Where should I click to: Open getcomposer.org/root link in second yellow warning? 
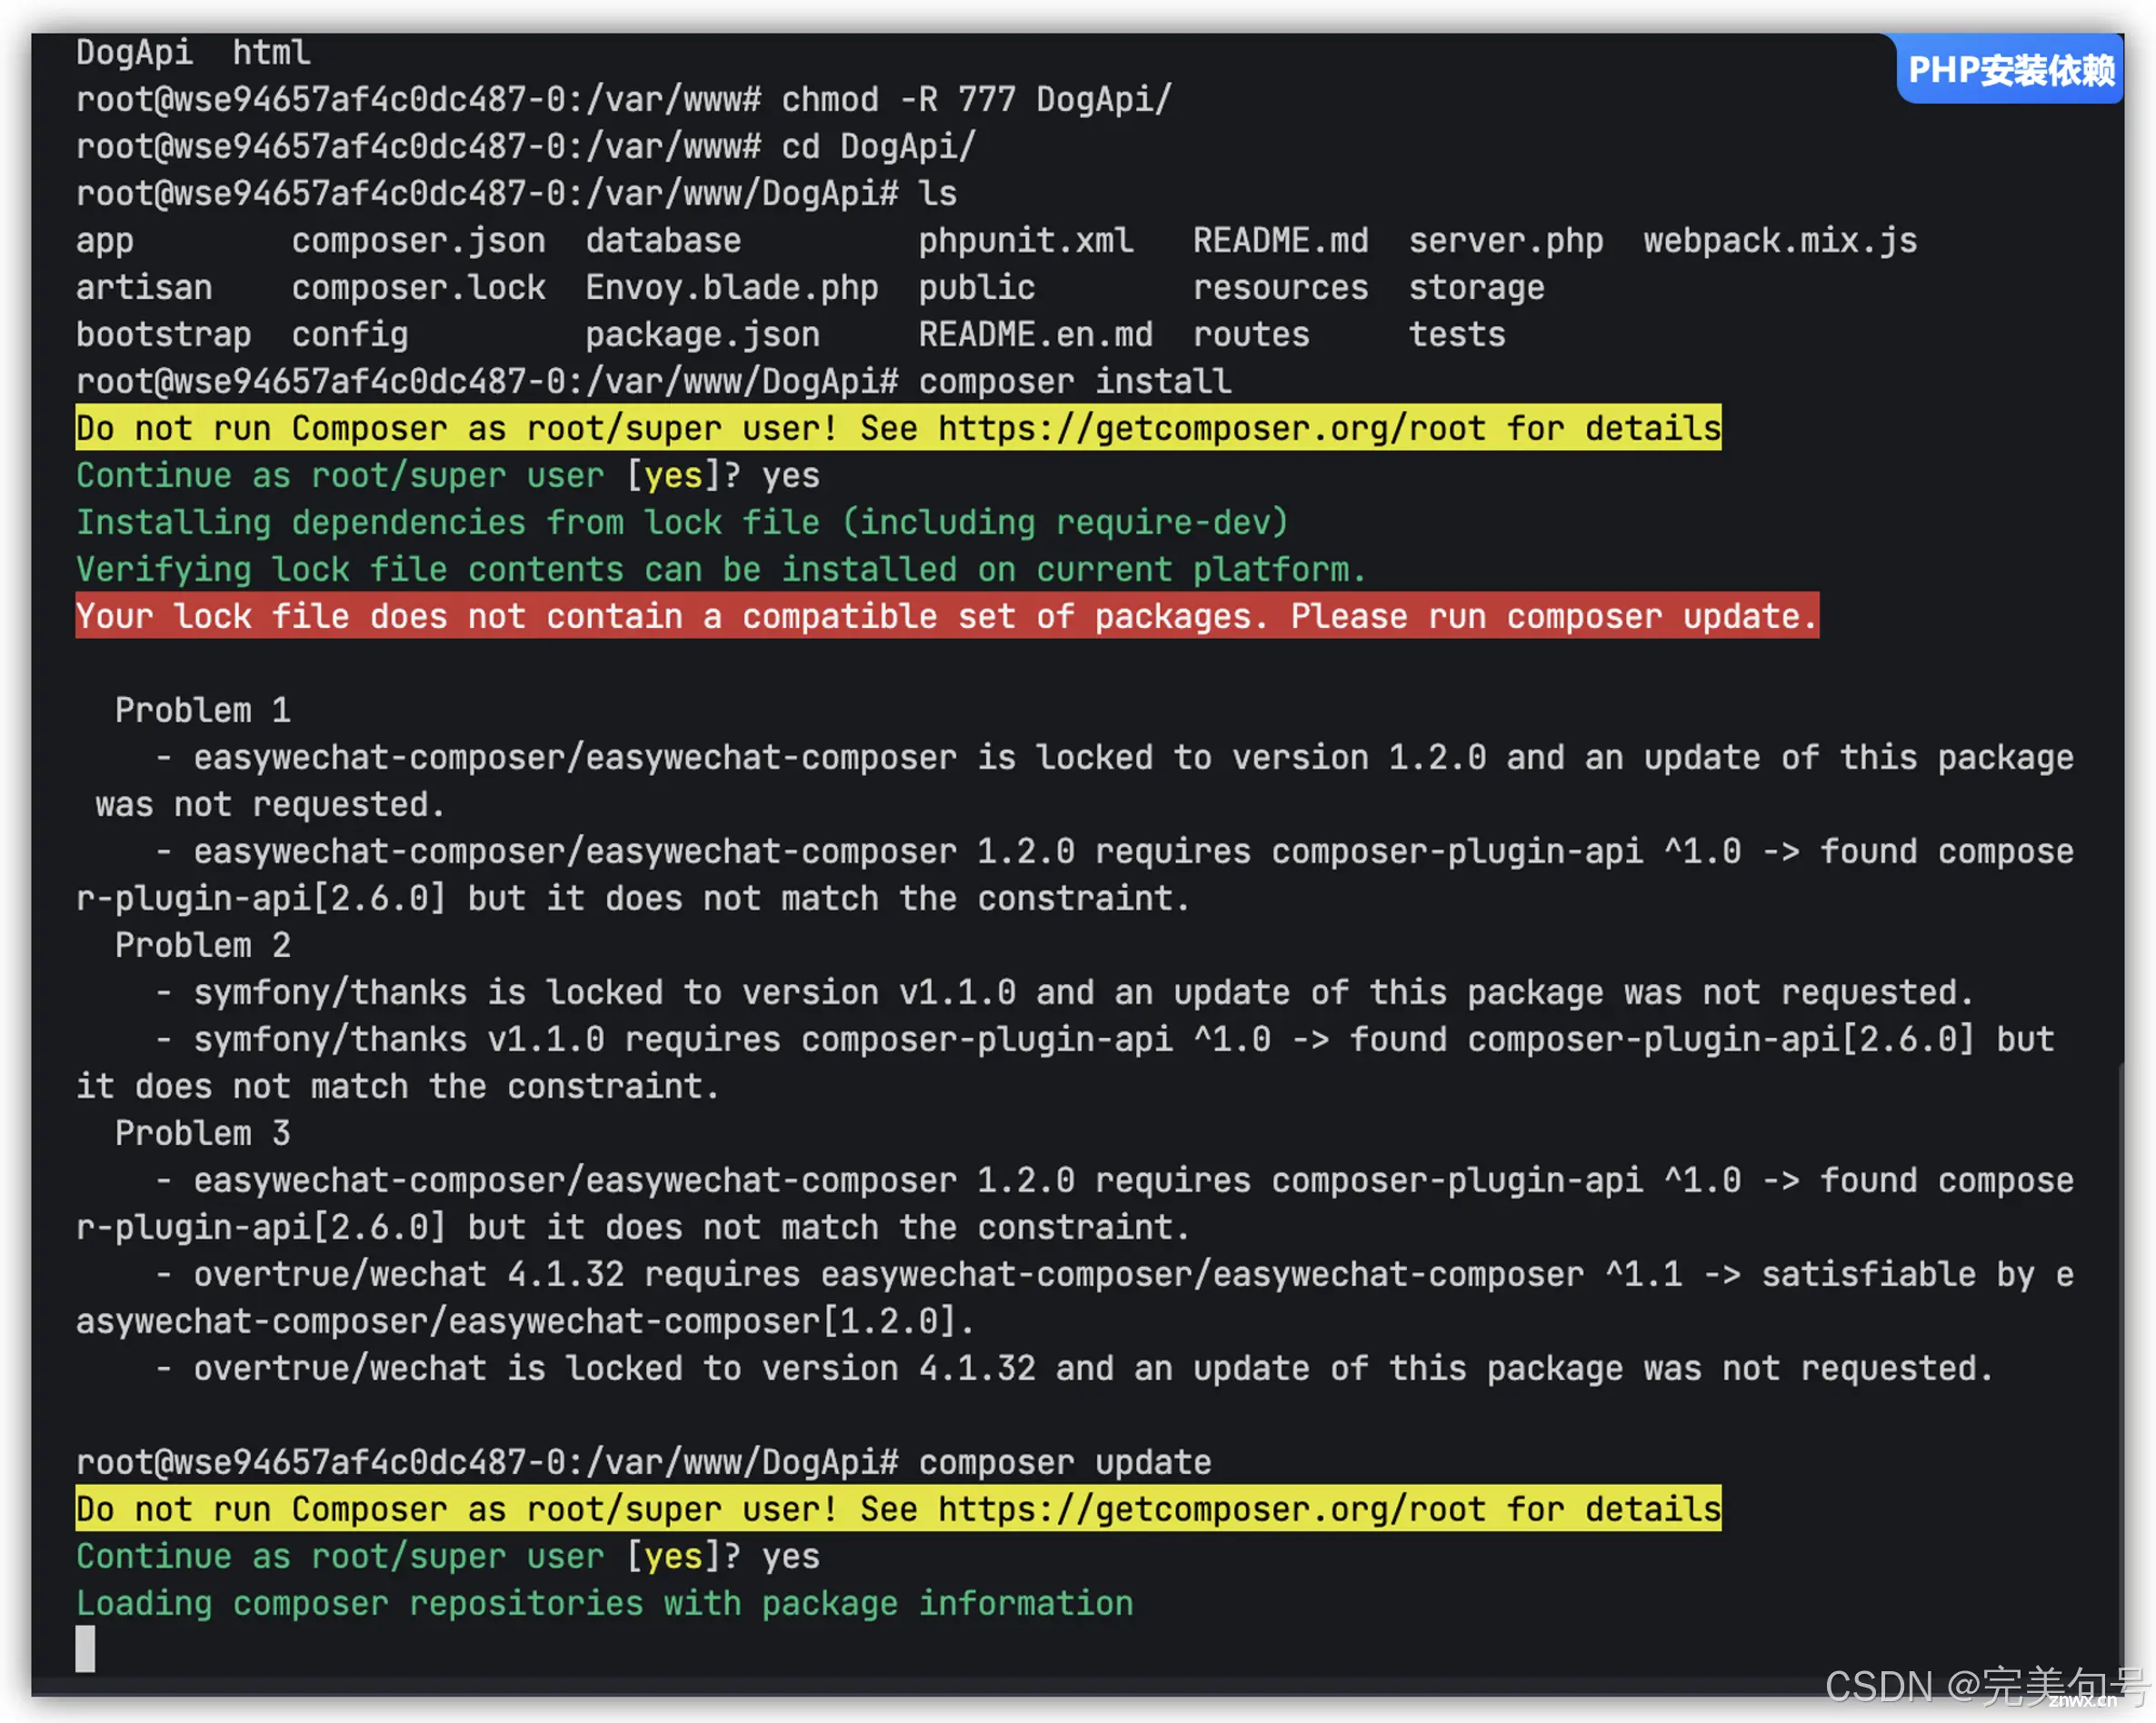click(1212, 1510)
